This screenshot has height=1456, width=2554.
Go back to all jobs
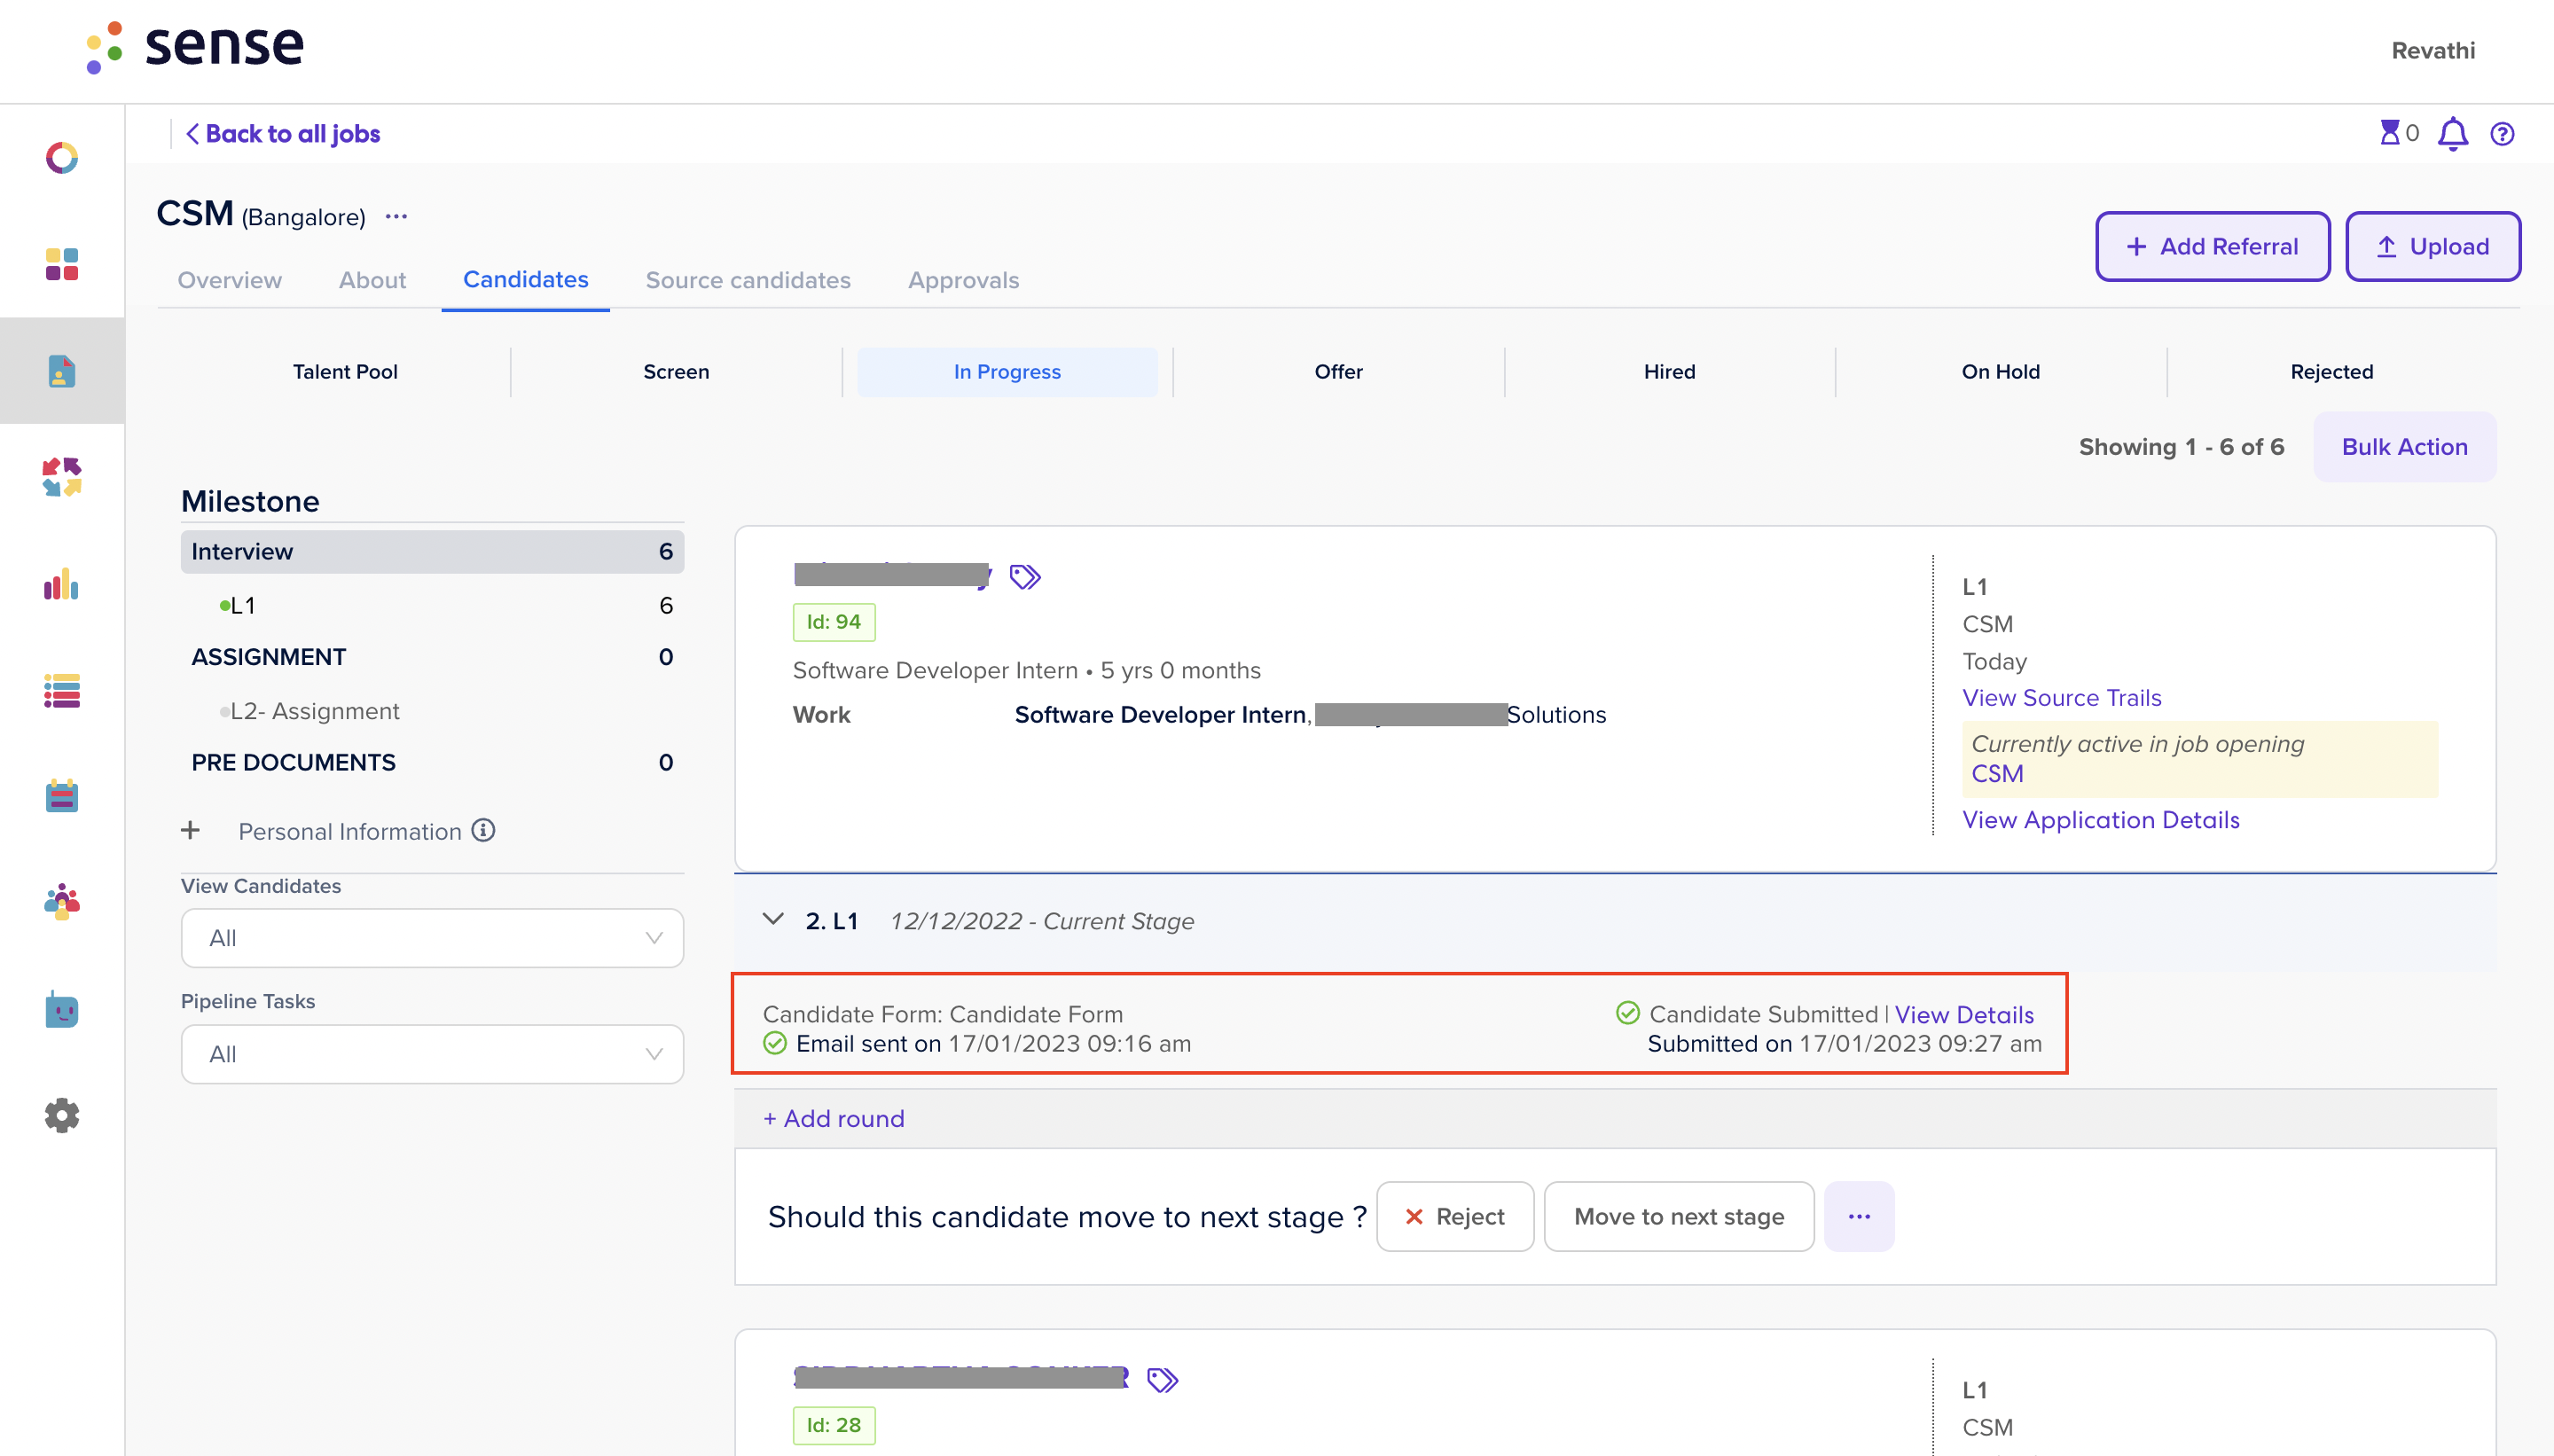283,134
